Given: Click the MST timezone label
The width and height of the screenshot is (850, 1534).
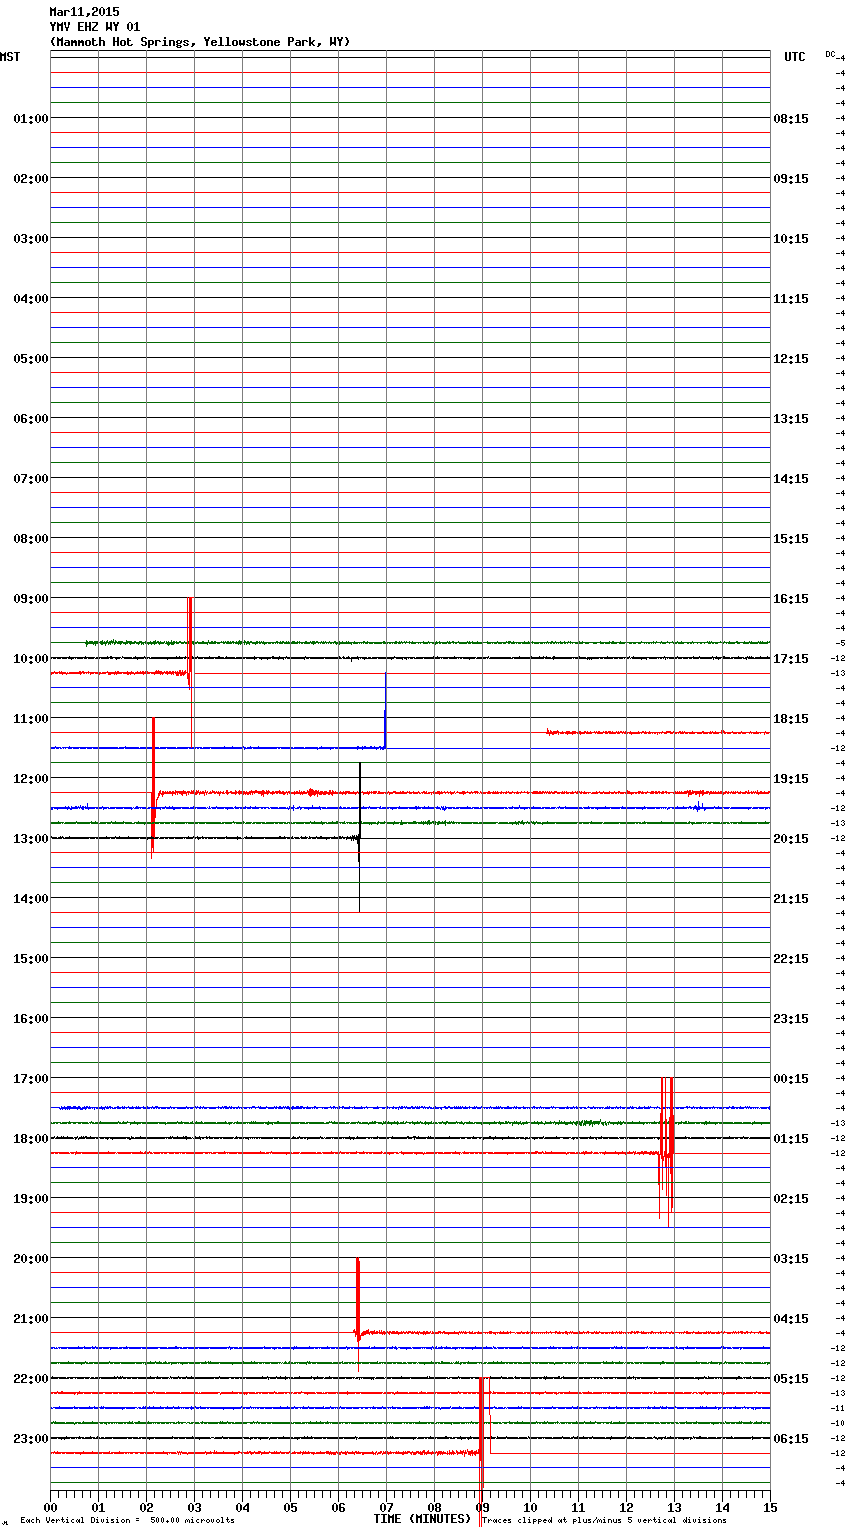Looking at the screenshot, I should pos(10,57).
